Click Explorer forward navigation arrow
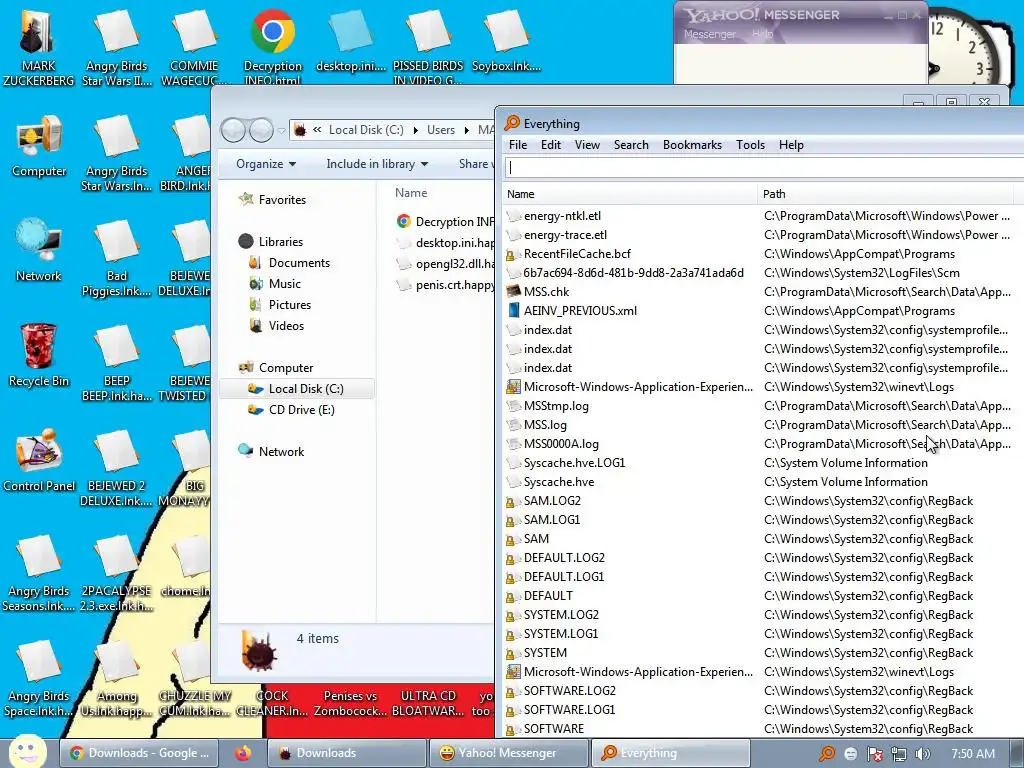Screen dimensions: 1024x768 point(261,131)
